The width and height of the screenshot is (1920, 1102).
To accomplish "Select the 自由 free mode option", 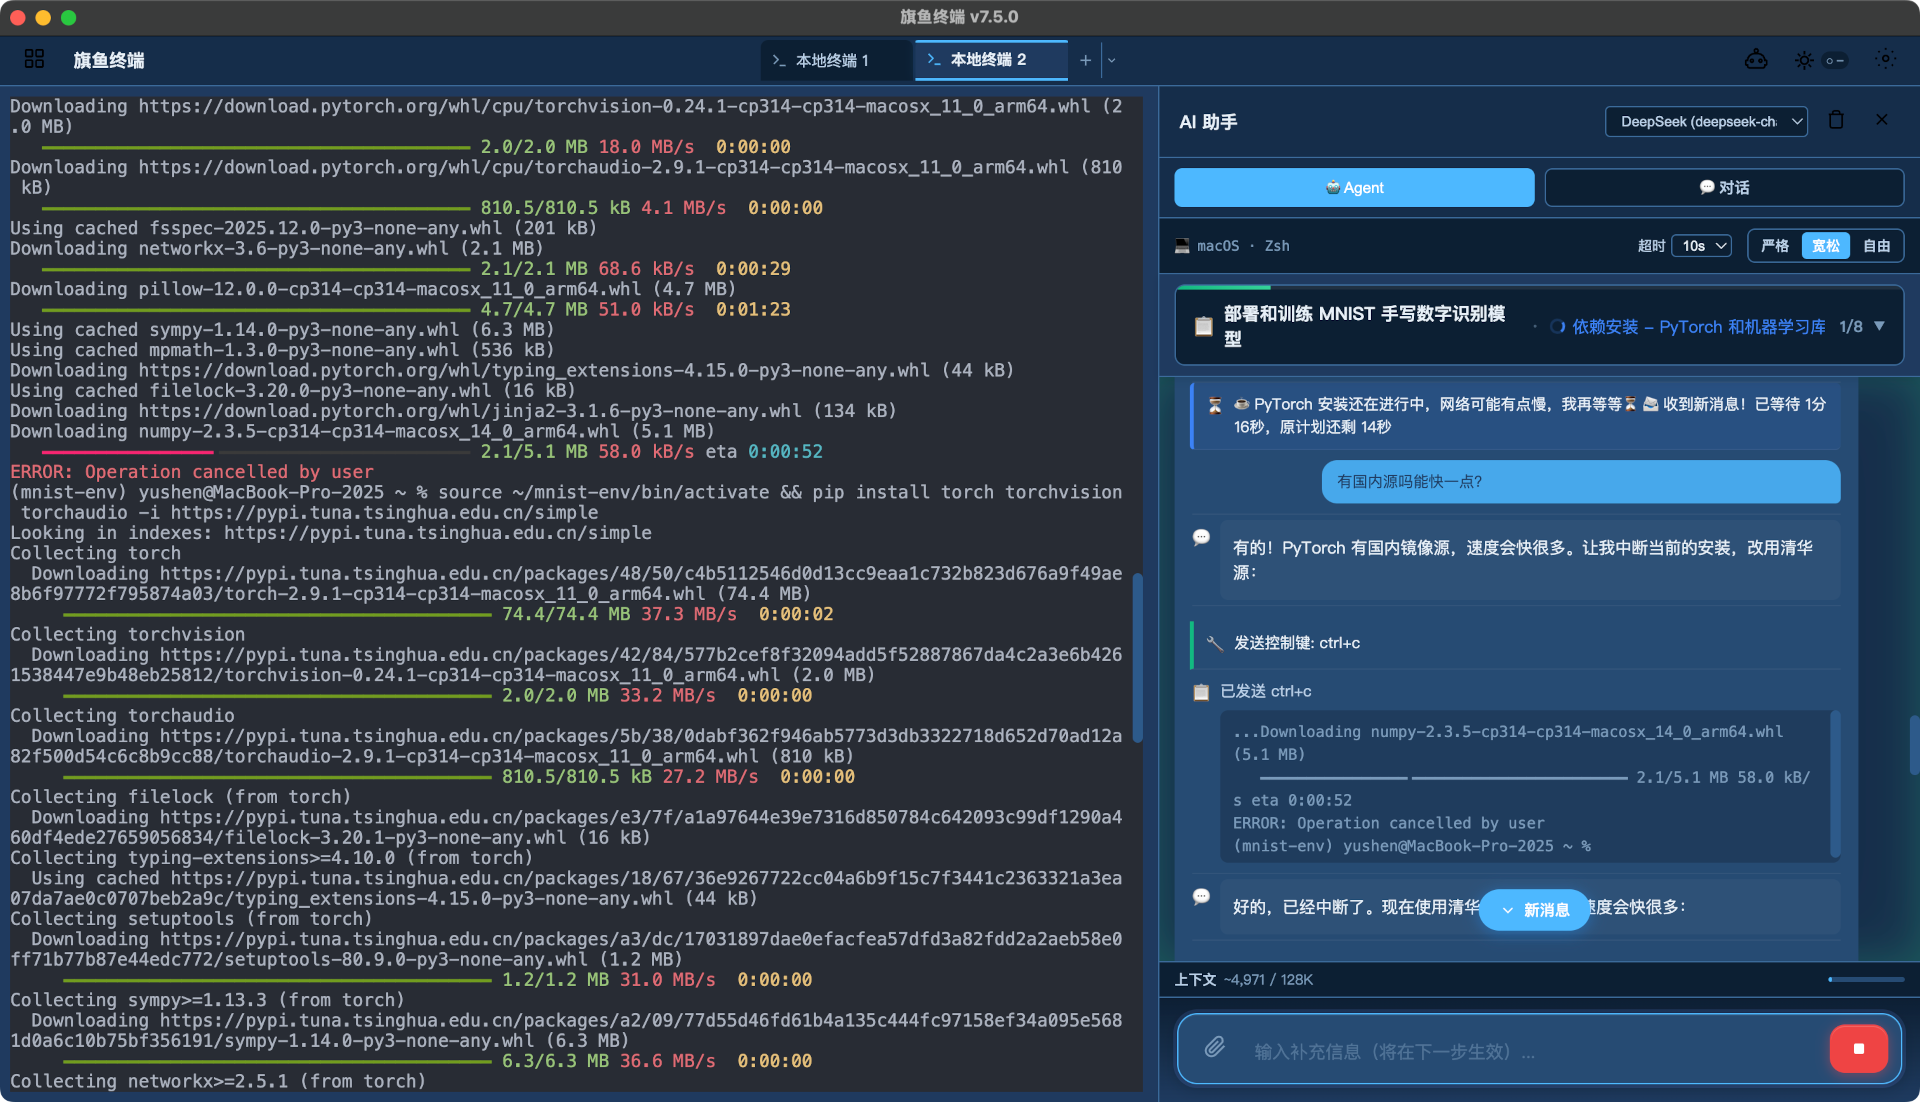I will tap(1876, 246).
